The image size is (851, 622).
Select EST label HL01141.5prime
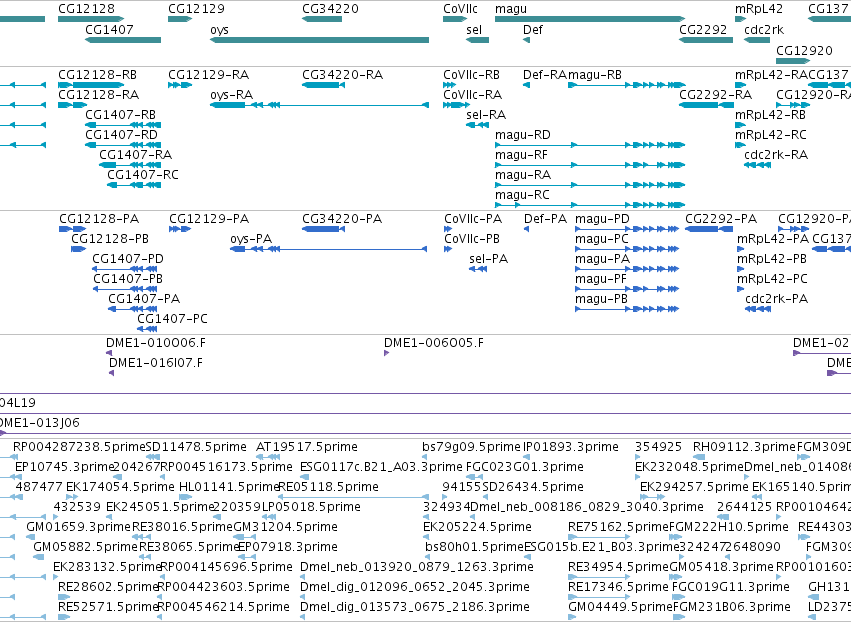click(229, 487)
